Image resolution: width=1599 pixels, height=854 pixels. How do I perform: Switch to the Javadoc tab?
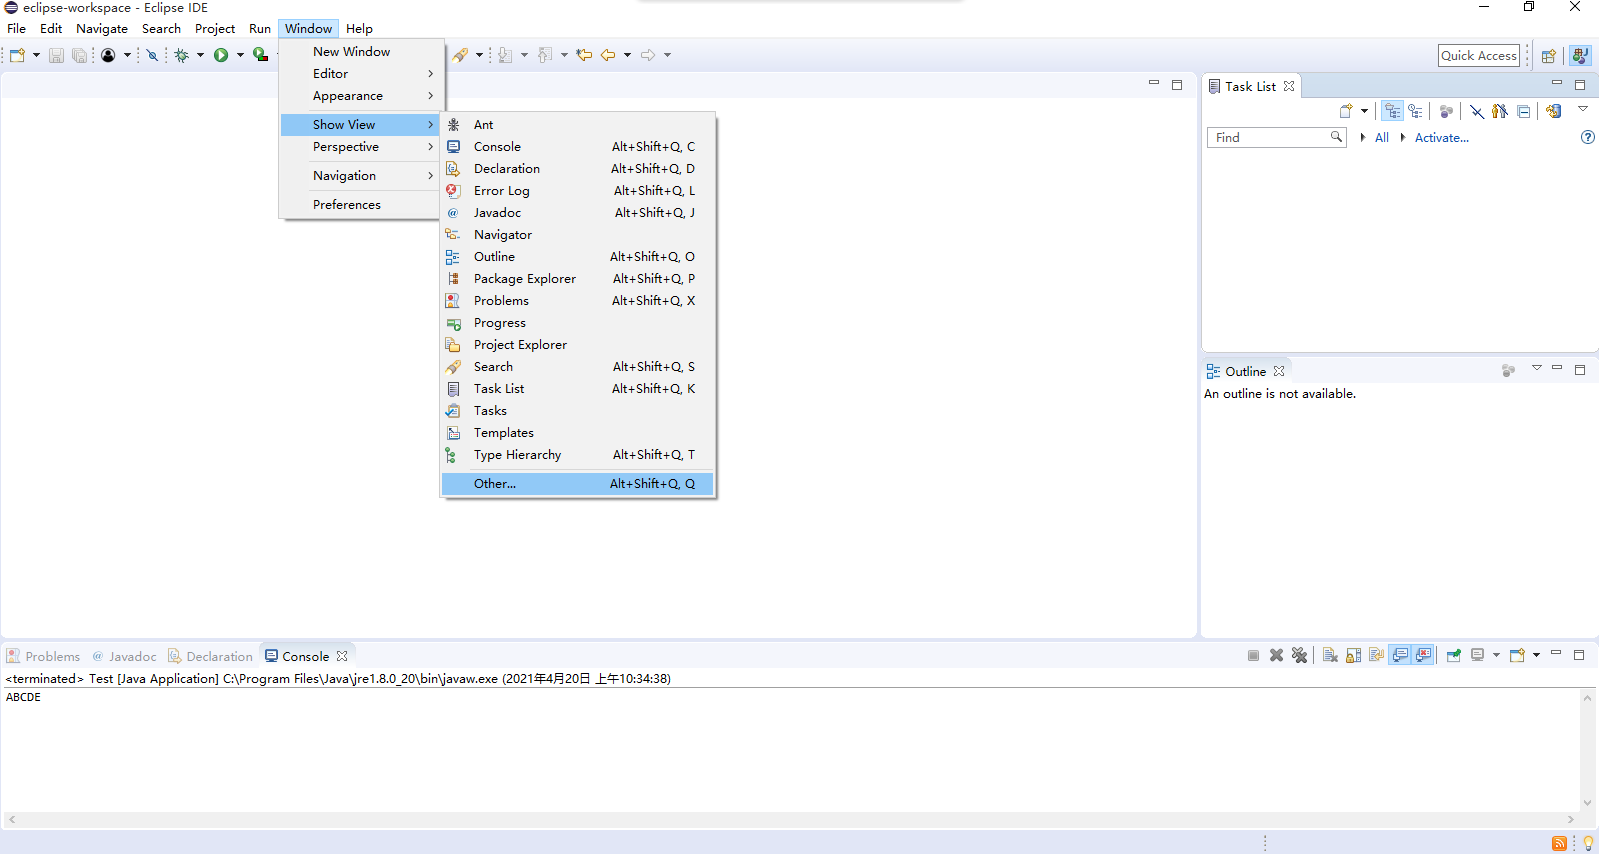coord(124,656)
